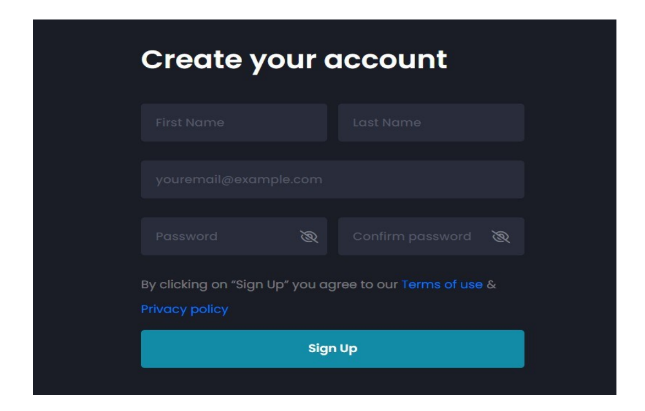View the blue Privacy policy hyperlink
The image size is (645, 411).
pyautogui.click(x=184, y=309)
